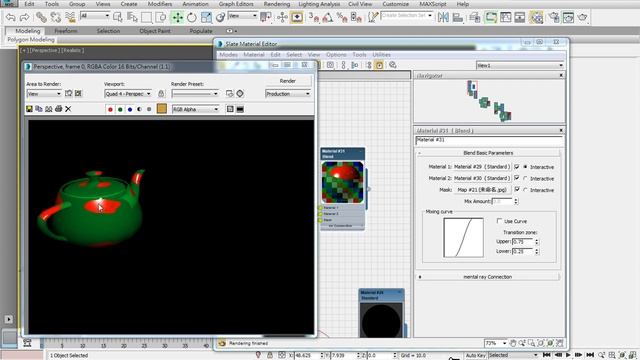Open the Modifiers menu
640x360 pixels.
tap(160, 4)
